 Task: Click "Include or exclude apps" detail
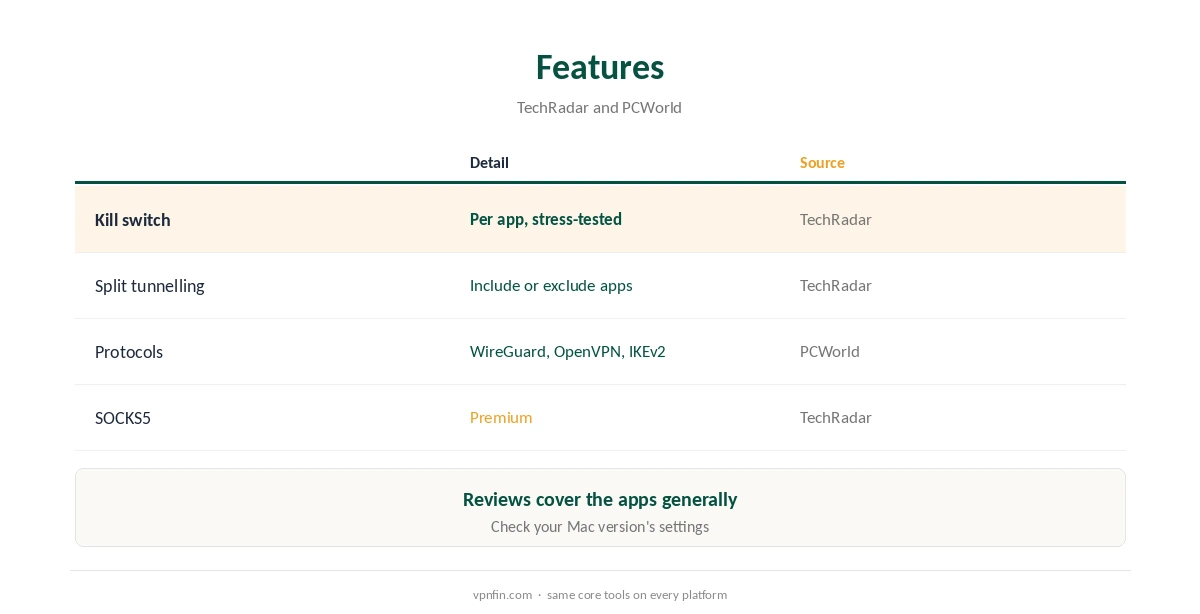click(551, 286)
